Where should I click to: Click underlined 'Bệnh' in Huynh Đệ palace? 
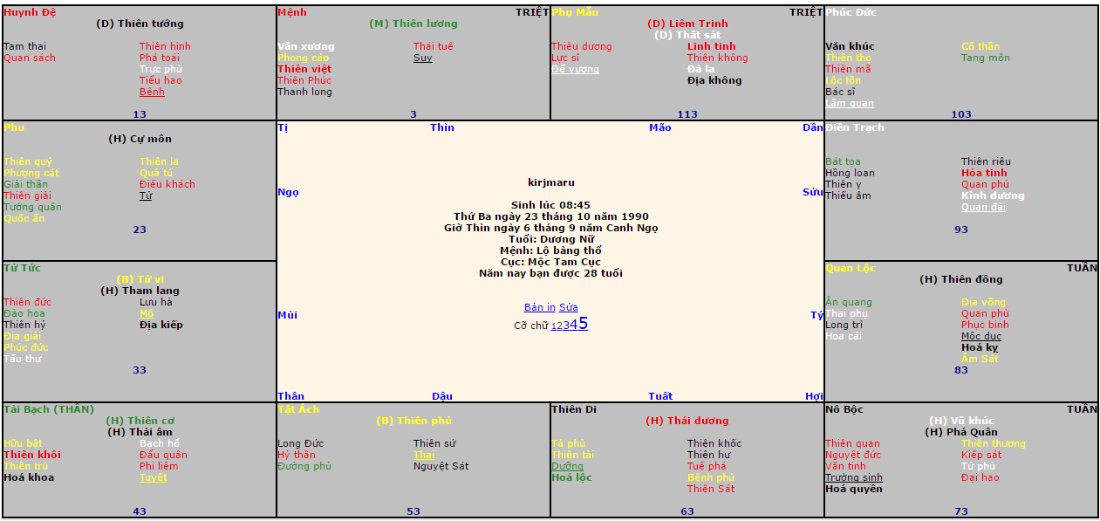tap(152, 92)
